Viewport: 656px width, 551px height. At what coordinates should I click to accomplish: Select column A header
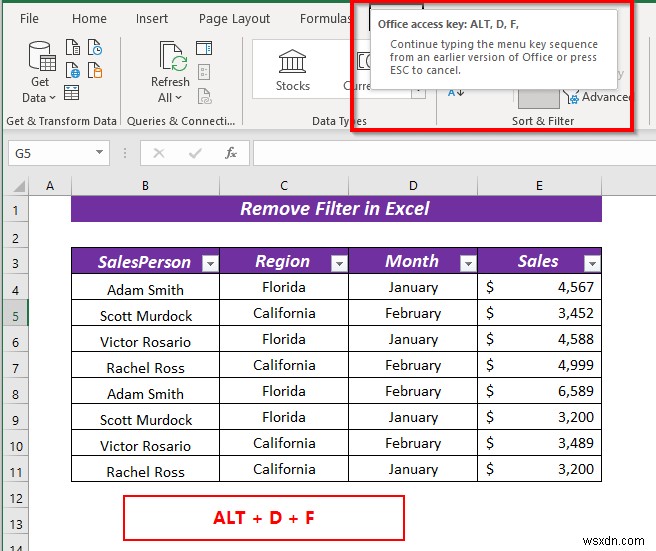coord(50,185)
